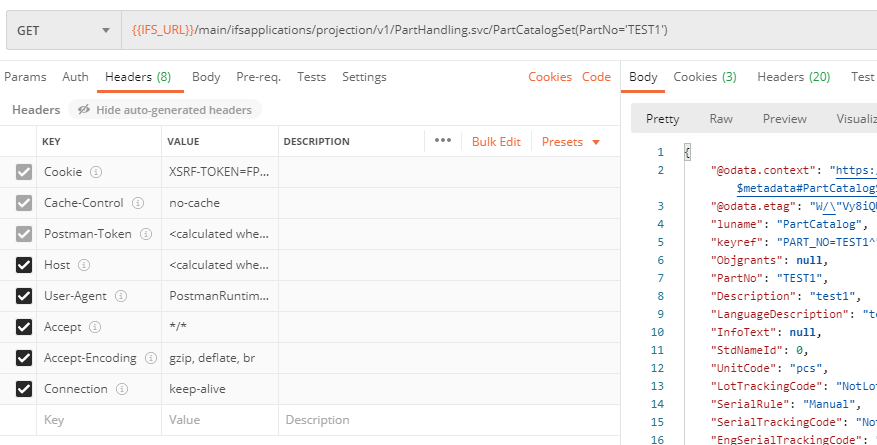Click the Bulk Edit link

click(x=496, y=142)
